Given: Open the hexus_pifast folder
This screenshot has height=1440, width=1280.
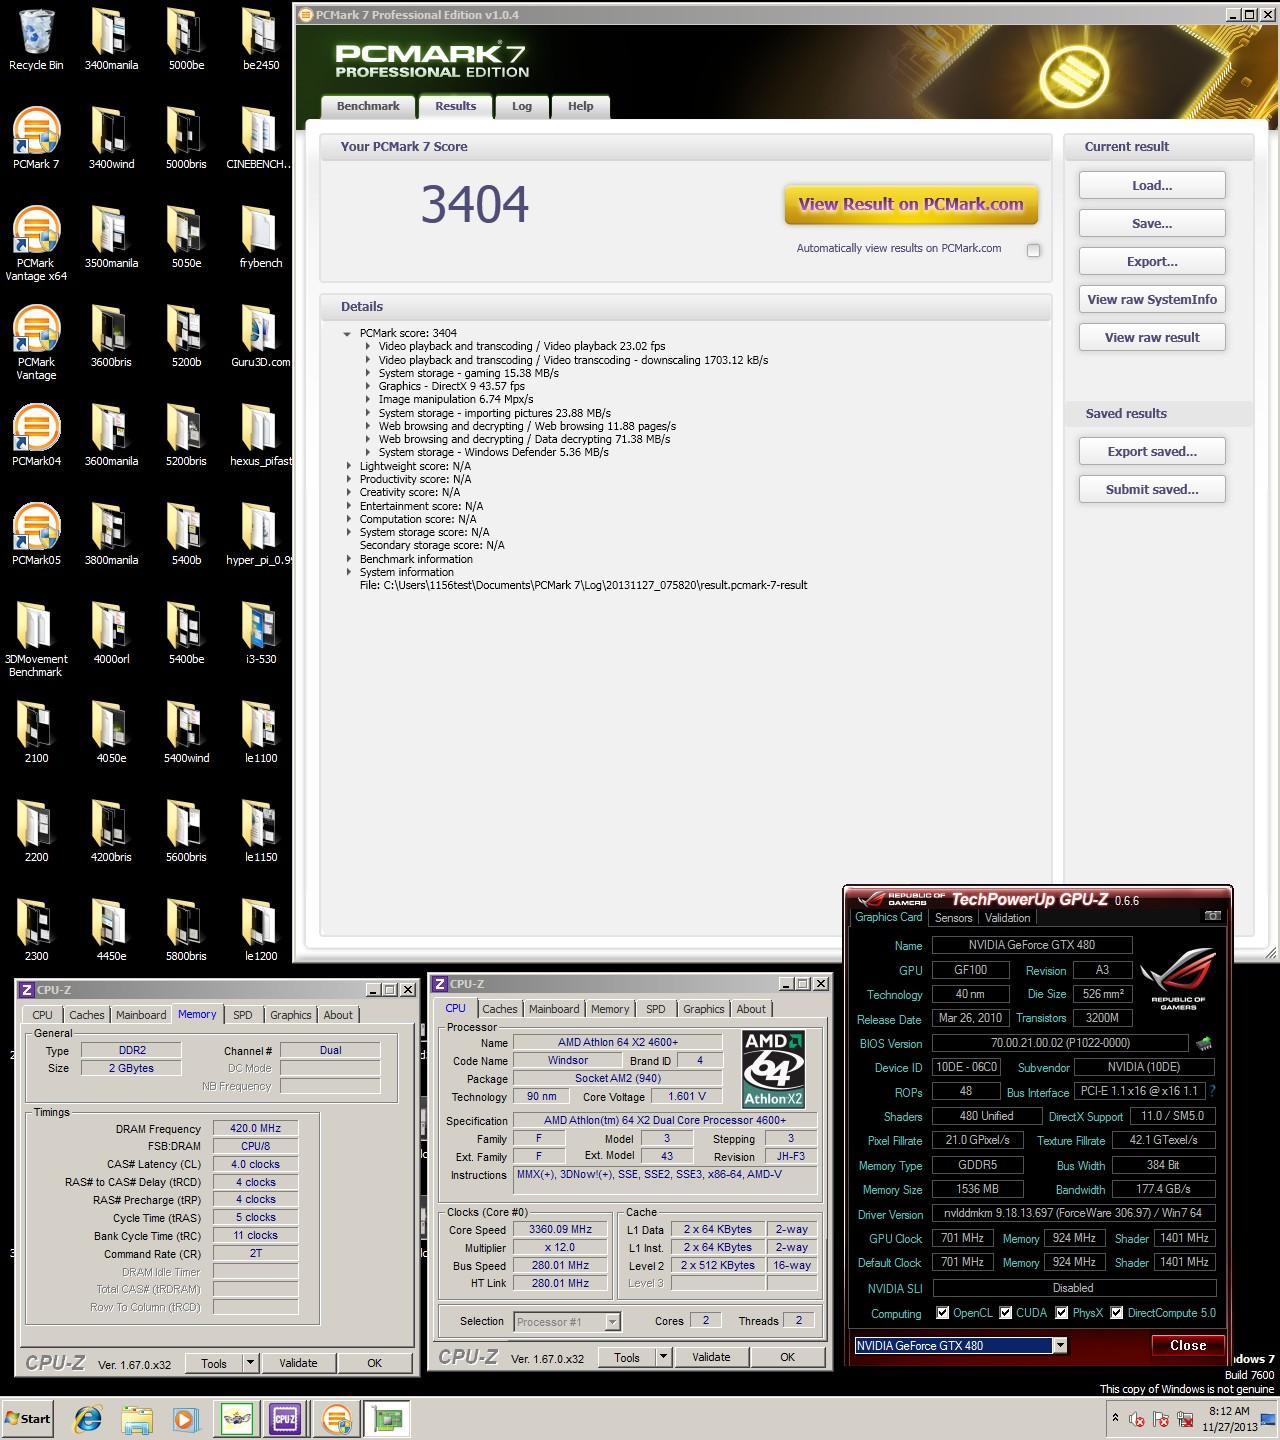Looking at the screenshot, I should point(260,435).
